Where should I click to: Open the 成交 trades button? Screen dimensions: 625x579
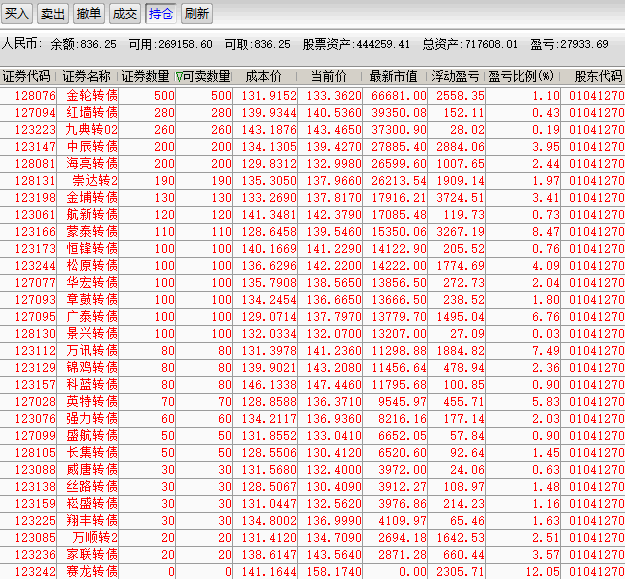coord(124,14)
